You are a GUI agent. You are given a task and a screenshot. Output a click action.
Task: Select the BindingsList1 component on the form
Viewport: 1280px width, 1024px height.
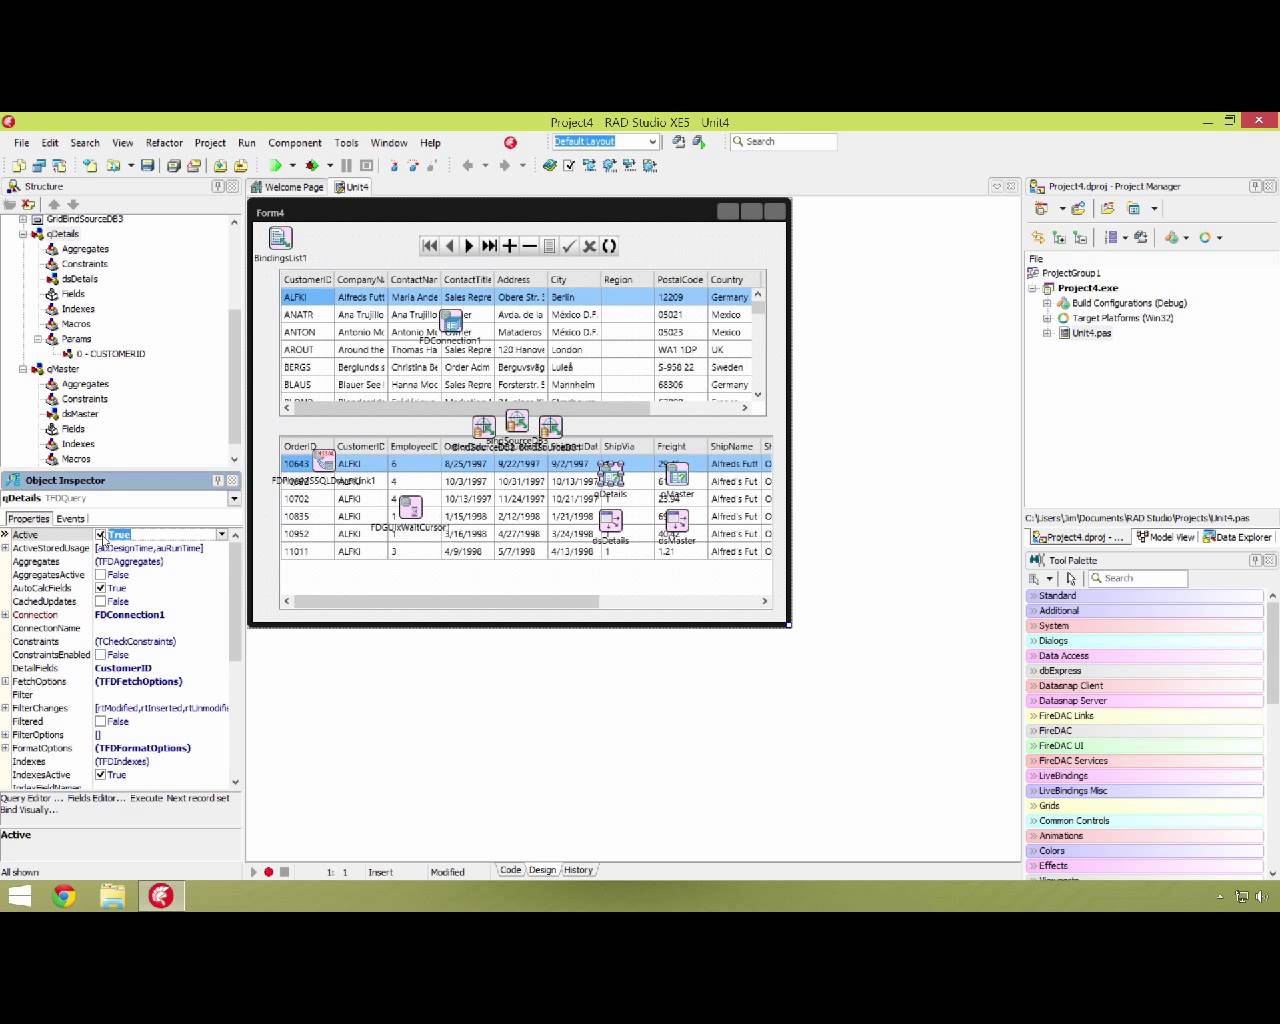(280, 238)
